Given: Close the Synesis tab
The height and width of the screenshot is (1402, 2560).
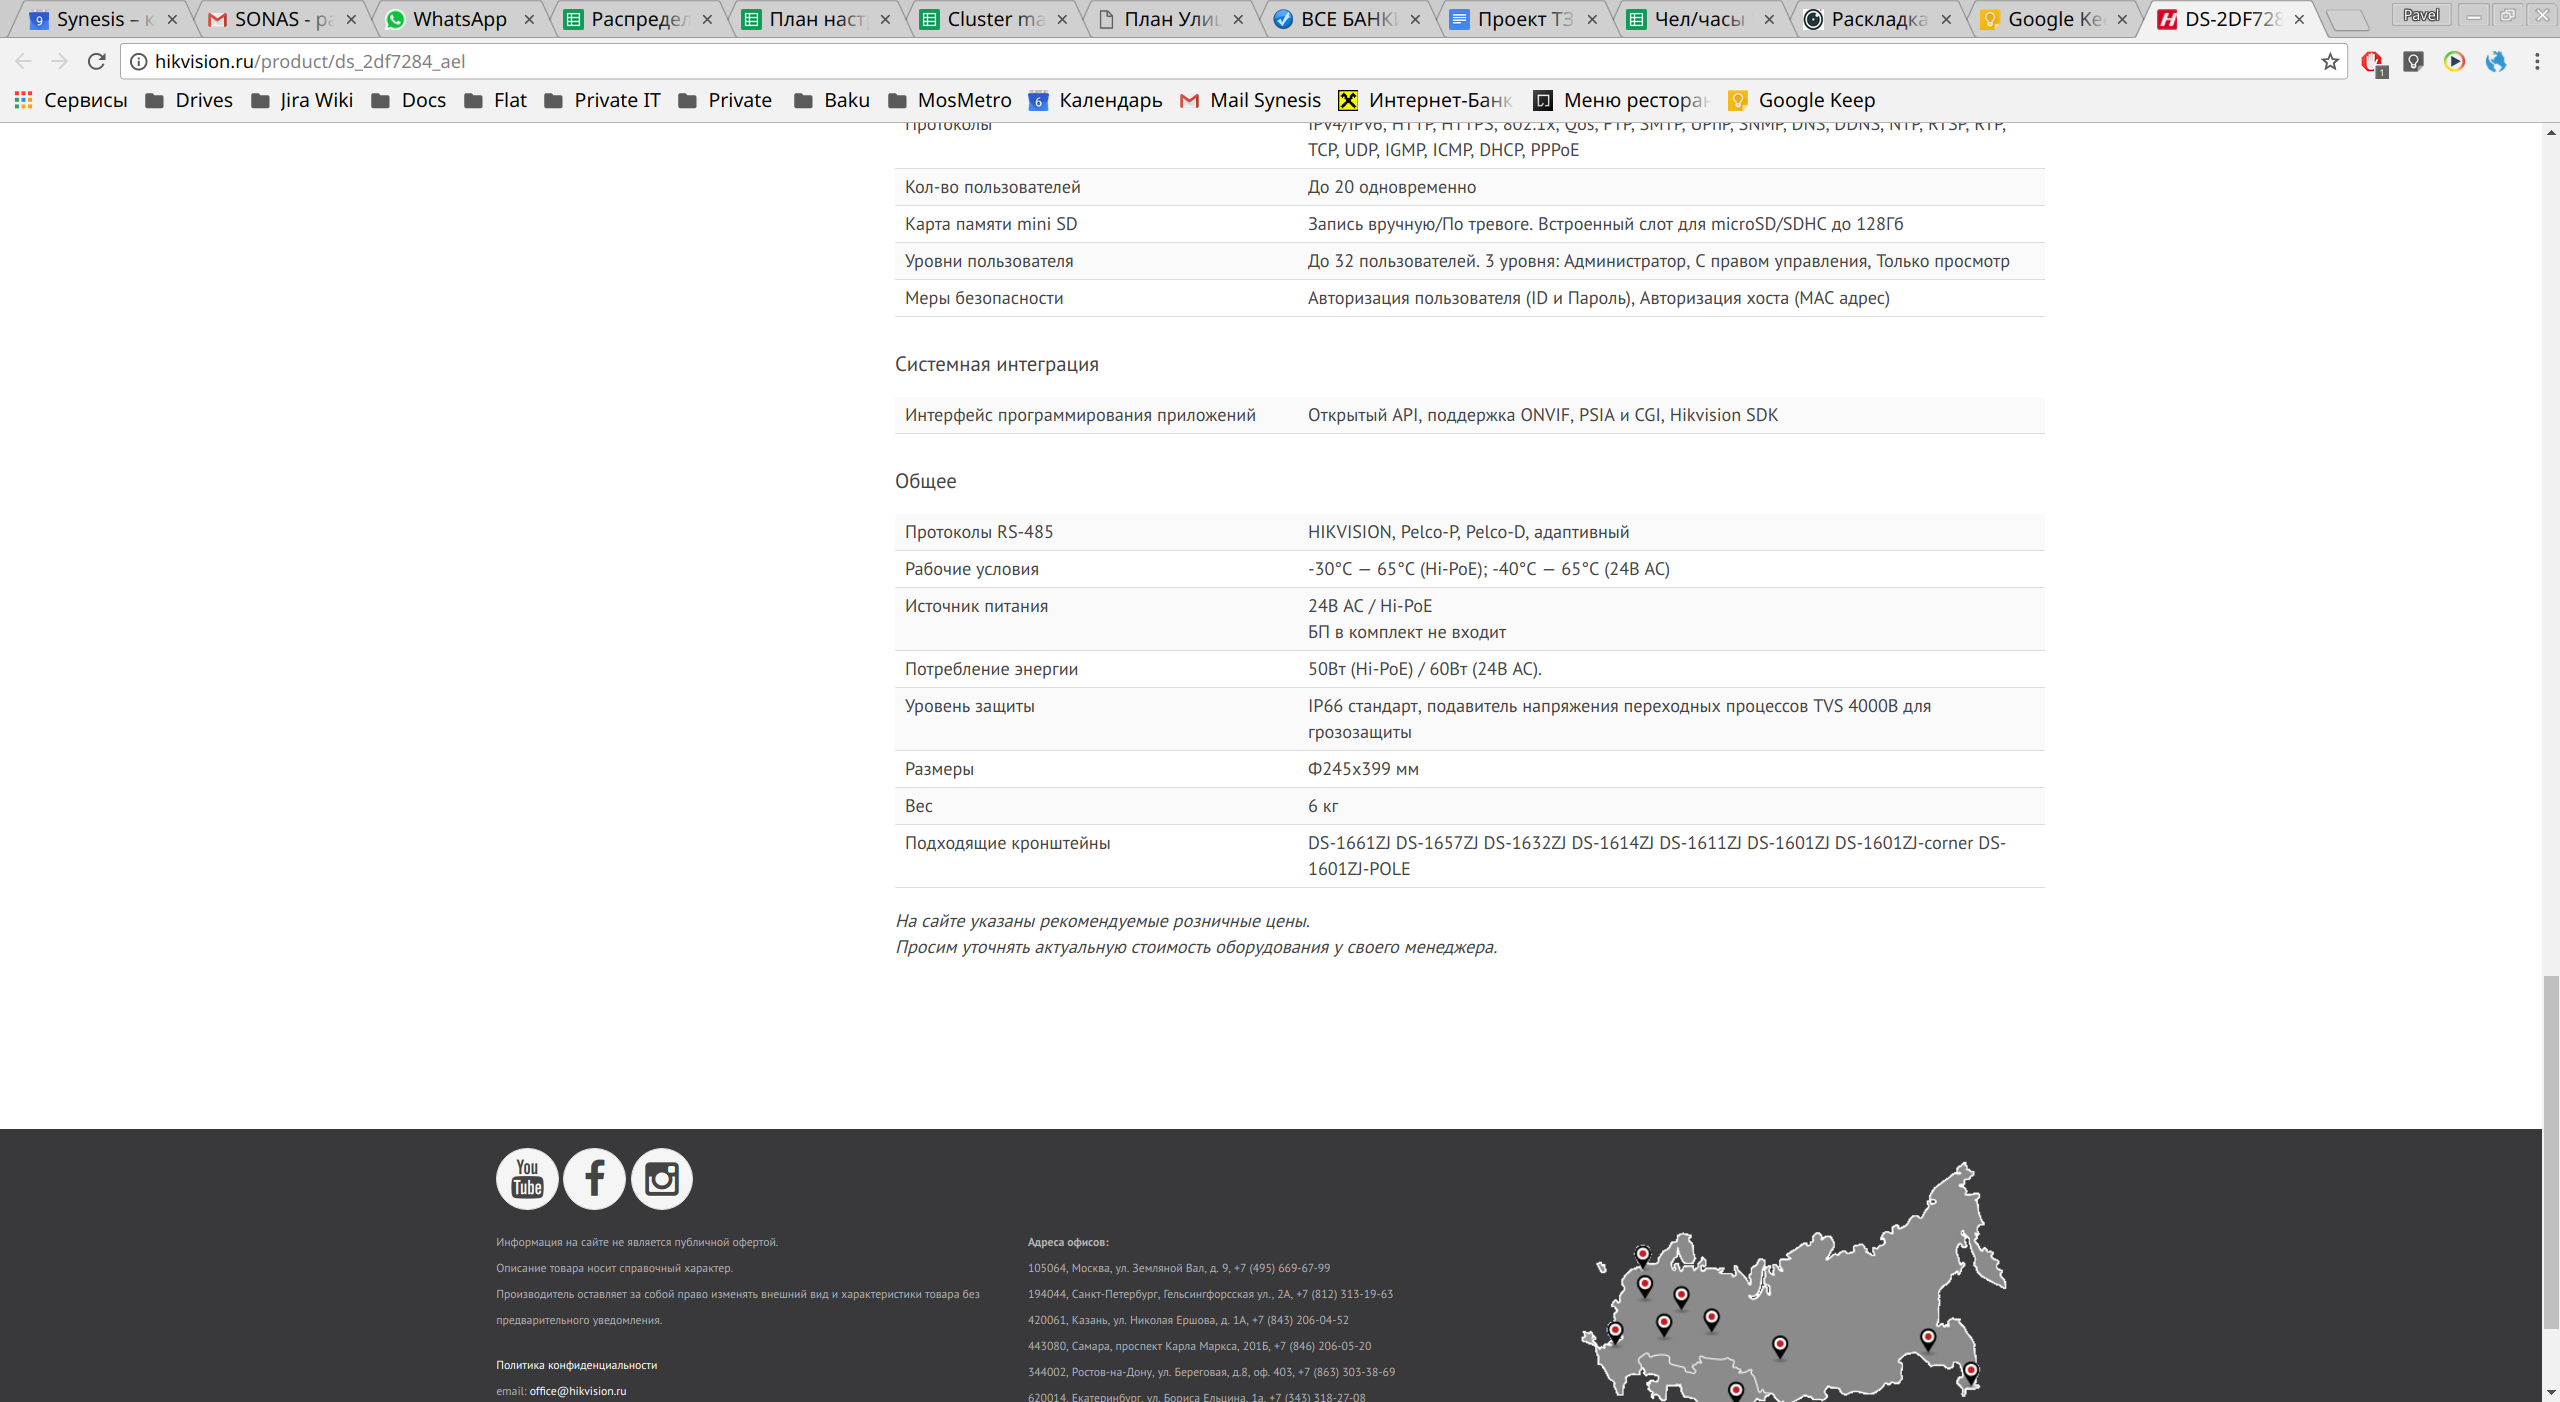Looking at the screenshot, I should pyautogui.click(x=172, y=19).
